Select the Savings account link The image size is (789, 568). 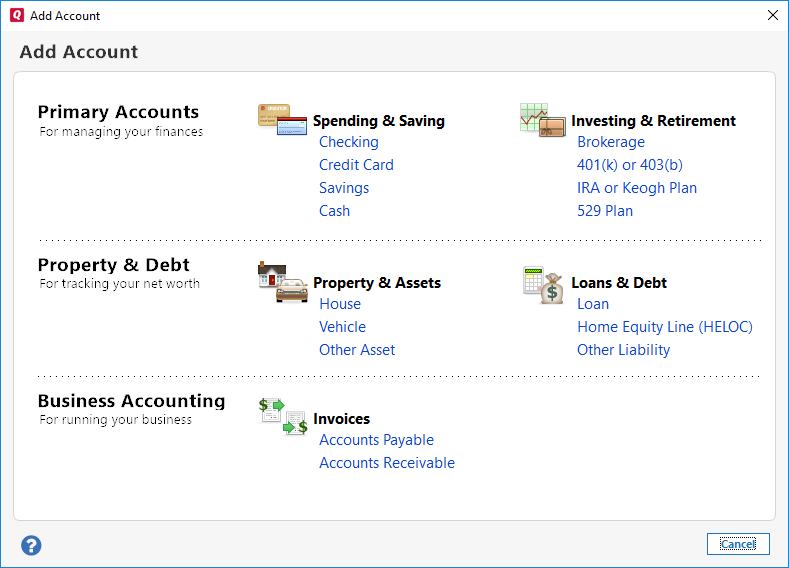[x=344, y=188]
